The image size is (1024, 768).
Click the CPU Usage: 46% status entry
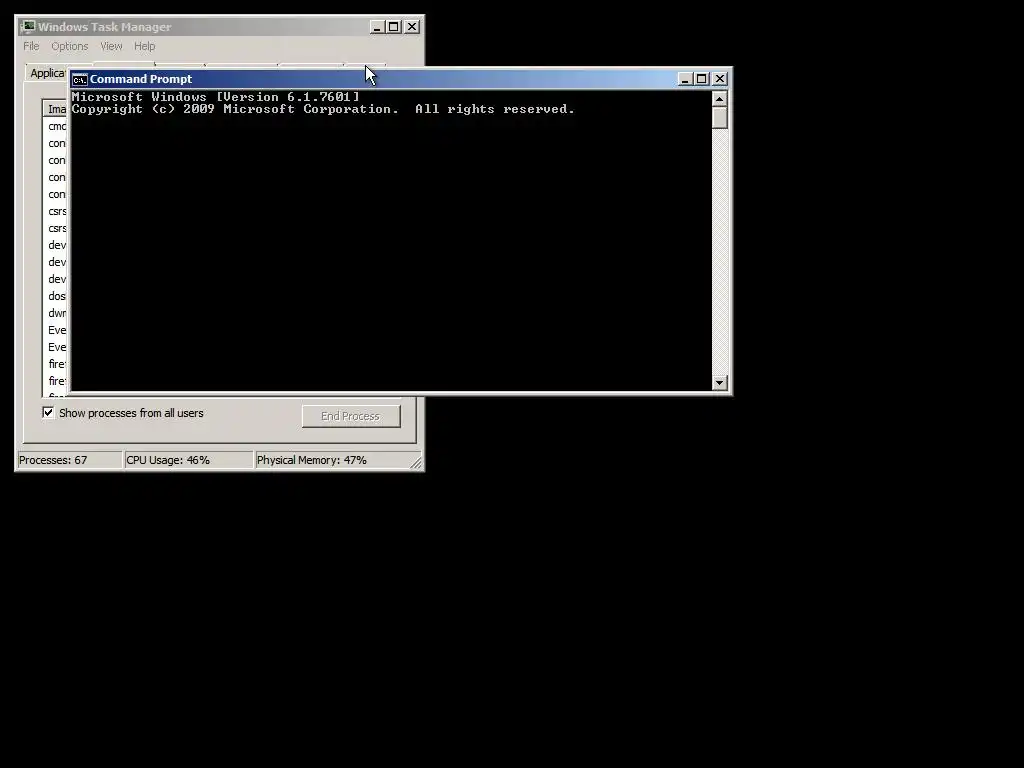[188, 460]
